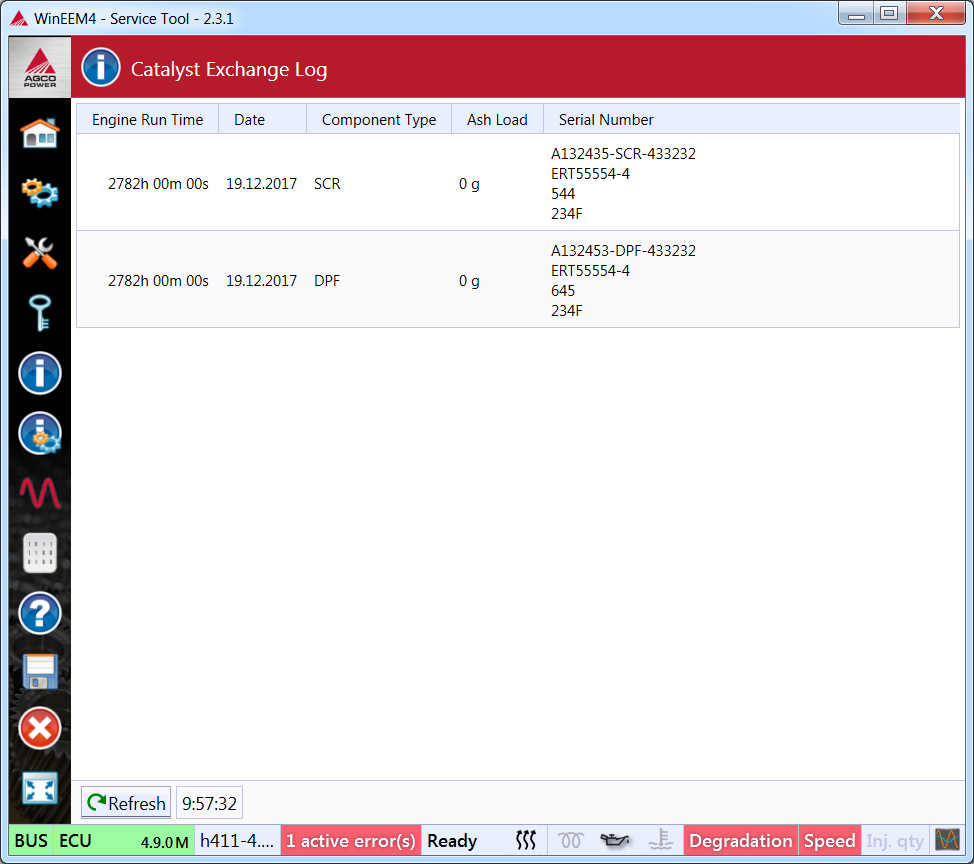Screen dimensions: 974x864
Task: Click the Degradation status indicator
Action: tap(740, 841)
